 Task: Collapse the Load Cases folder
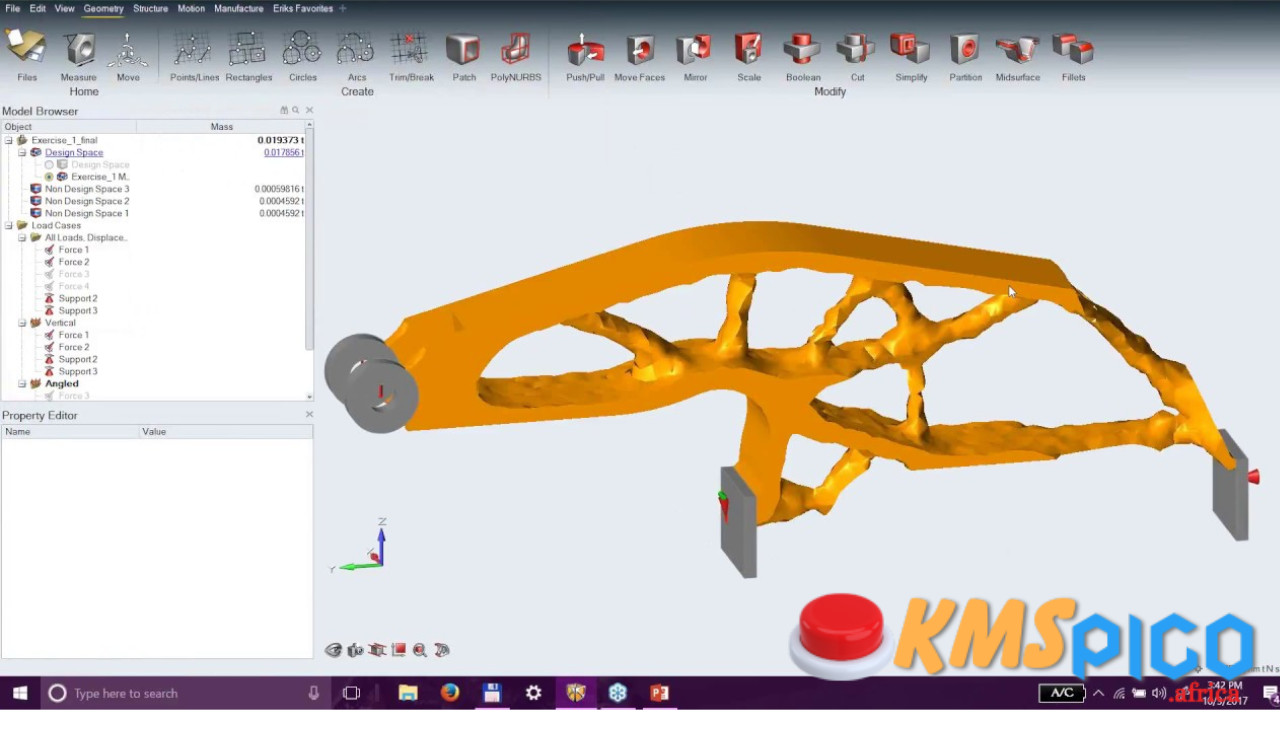pyautogui.click(x=9, y=226)
